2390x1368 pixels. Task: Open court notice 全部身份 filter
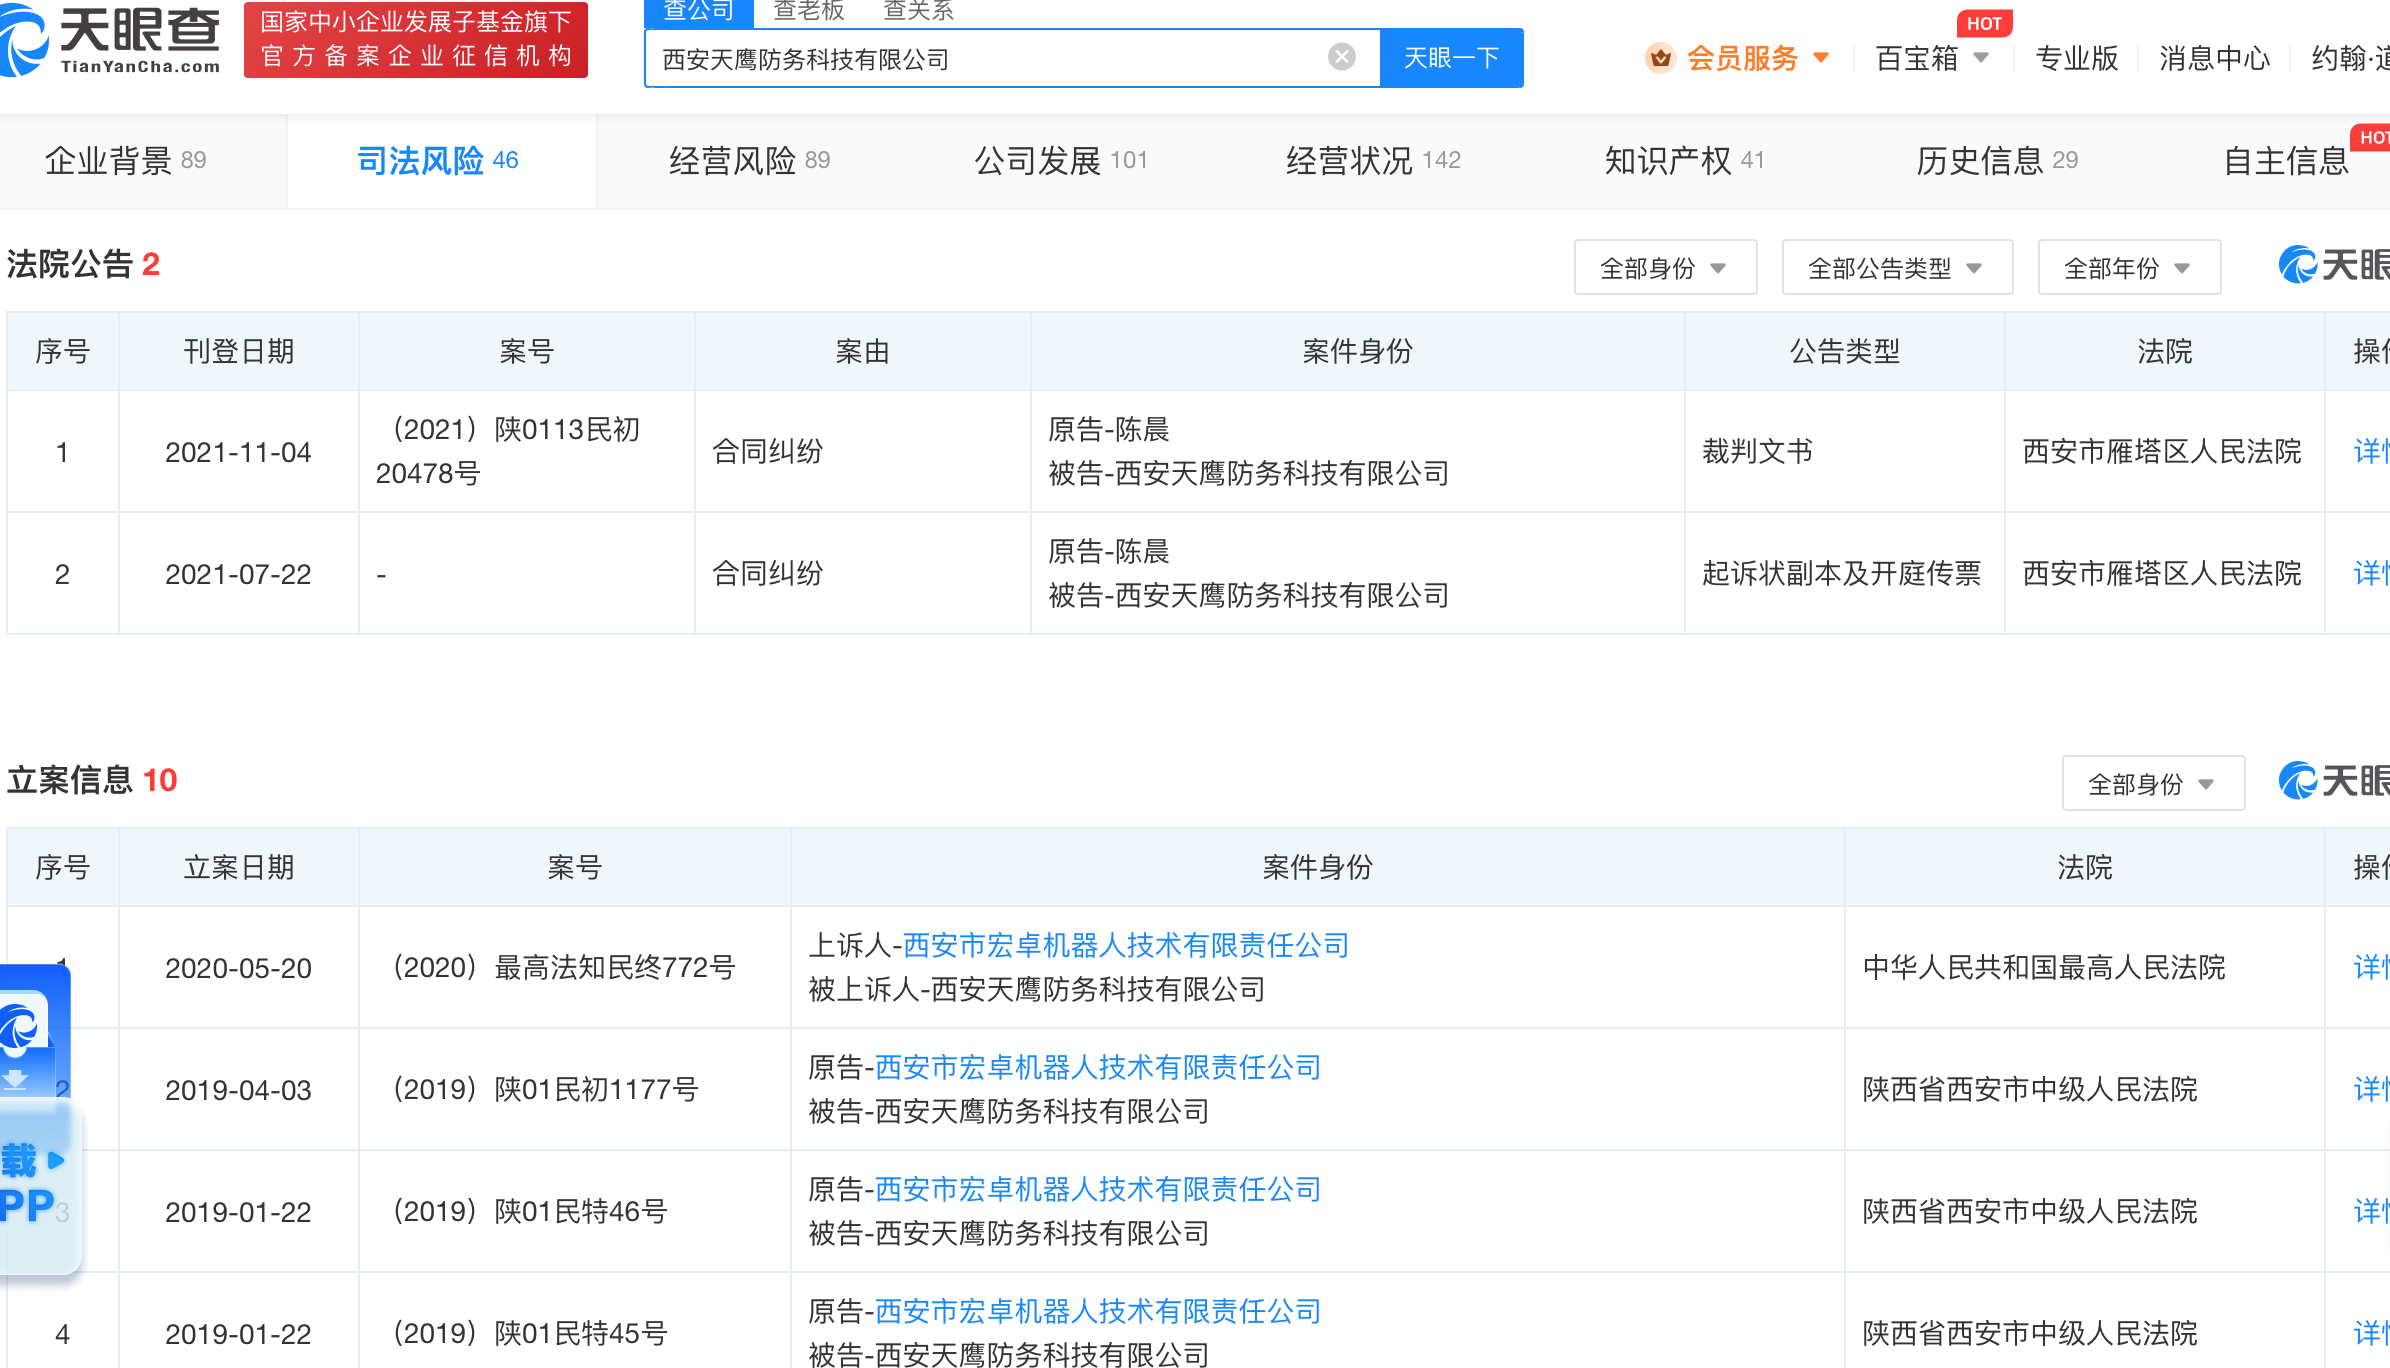(x=1664, y=268)
